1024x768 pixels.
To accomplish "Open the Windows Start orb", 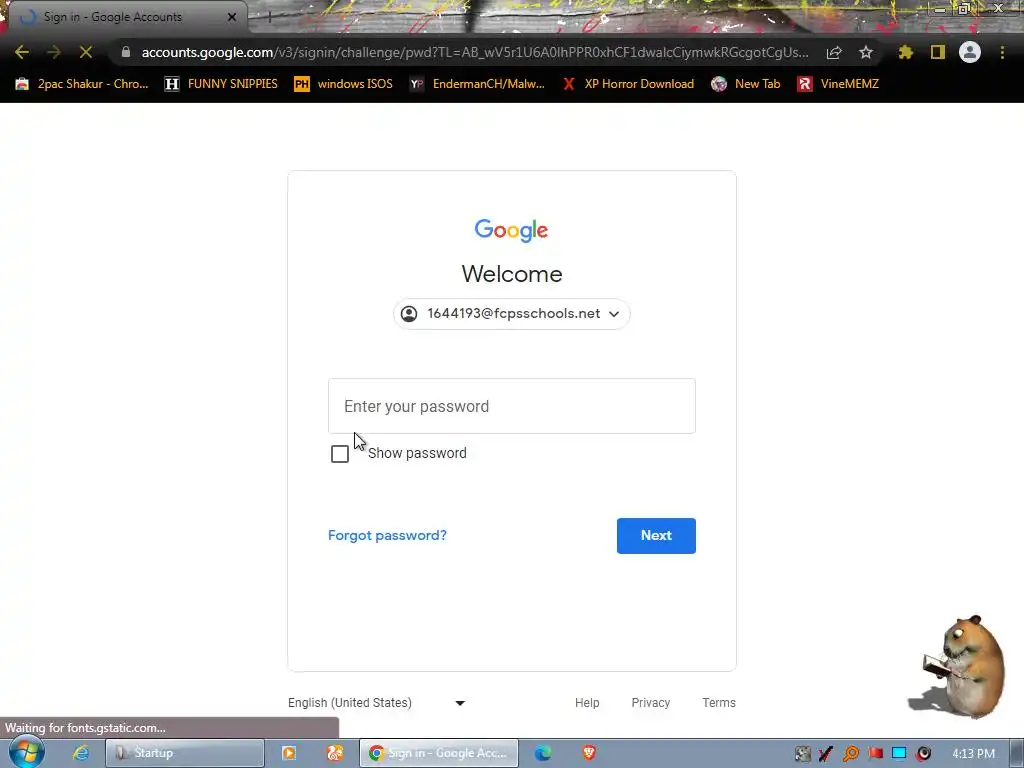I will coord(26,752).
